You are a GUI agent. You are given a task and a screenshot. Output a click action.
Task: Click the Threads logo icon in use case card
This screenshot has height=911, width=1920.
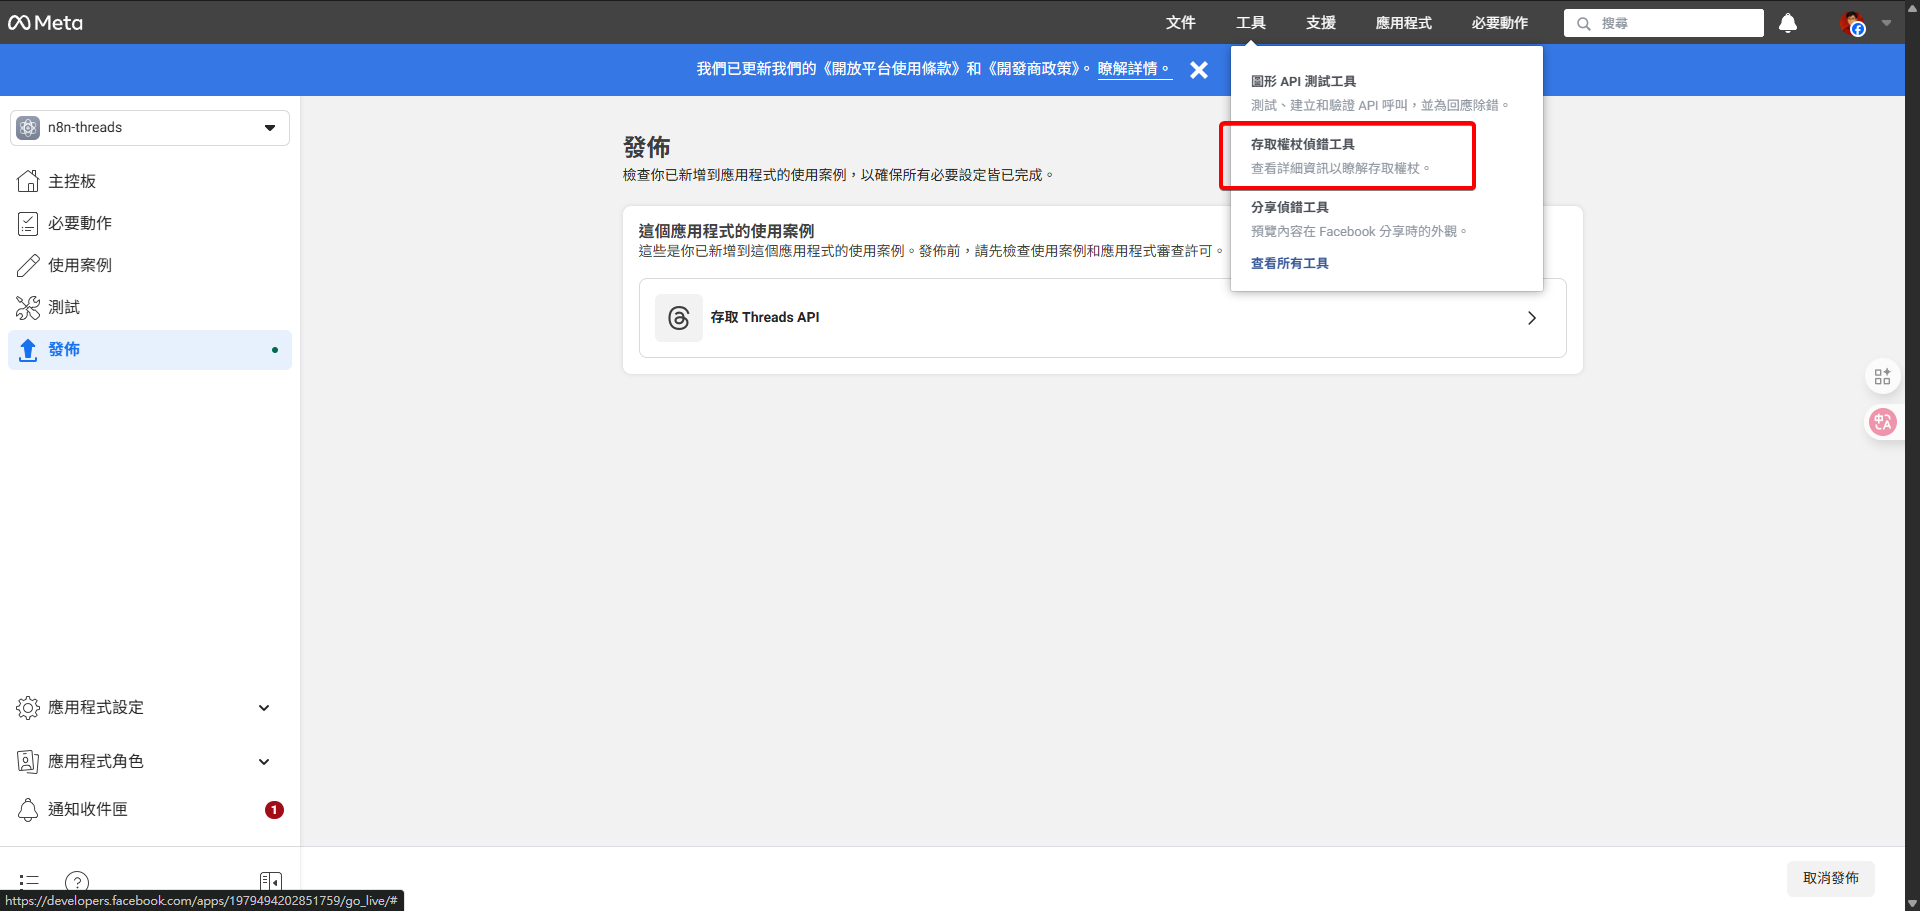[x=679, y=318]
